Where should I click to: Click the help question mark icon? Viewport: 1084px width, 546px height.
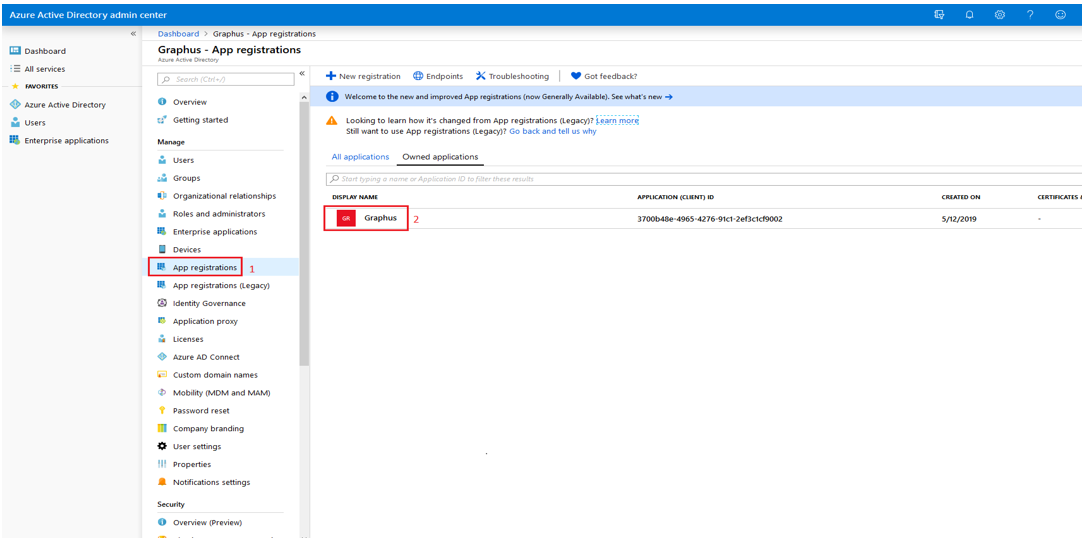[1030, 15]
